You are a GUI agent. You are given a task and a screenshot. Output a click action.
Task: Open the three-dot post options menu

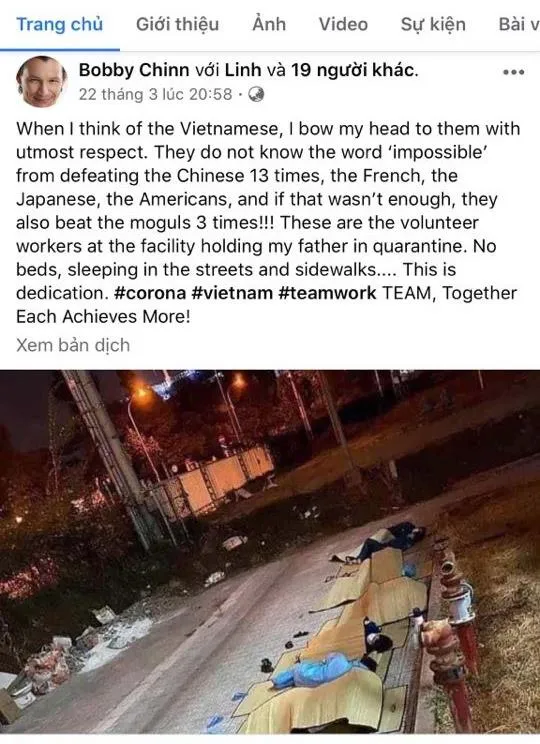513,73
